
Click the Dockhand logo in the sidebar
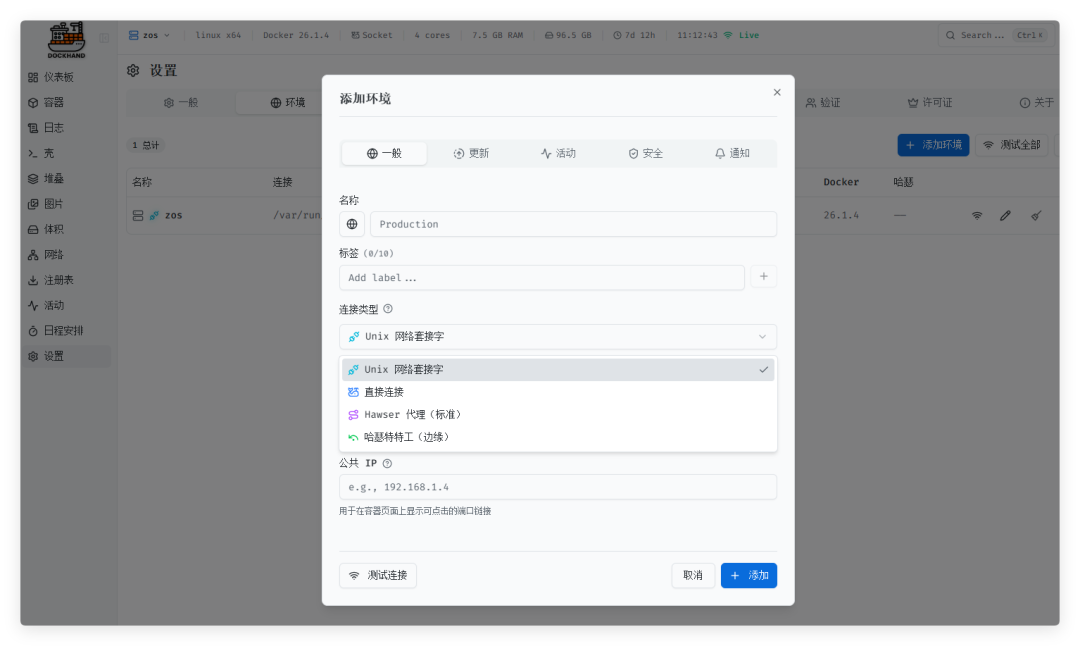click(x=66, y=40)
